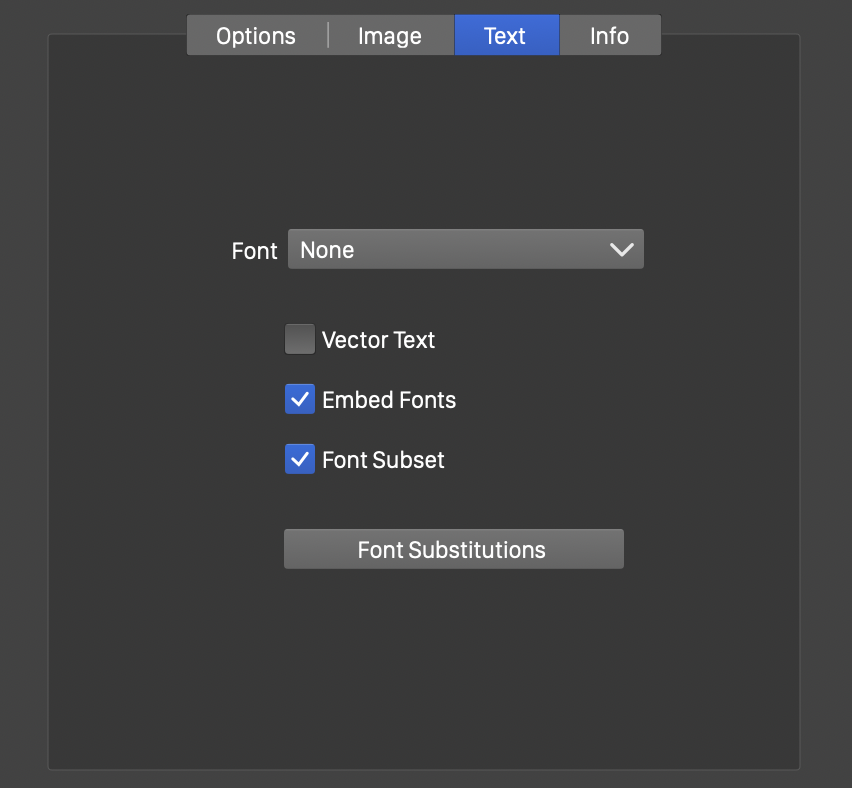Click the blue checkmark icon beside Embed Fonts
Image resolution: width=852 pixels, height=788 pixels.
coord(300,400)
